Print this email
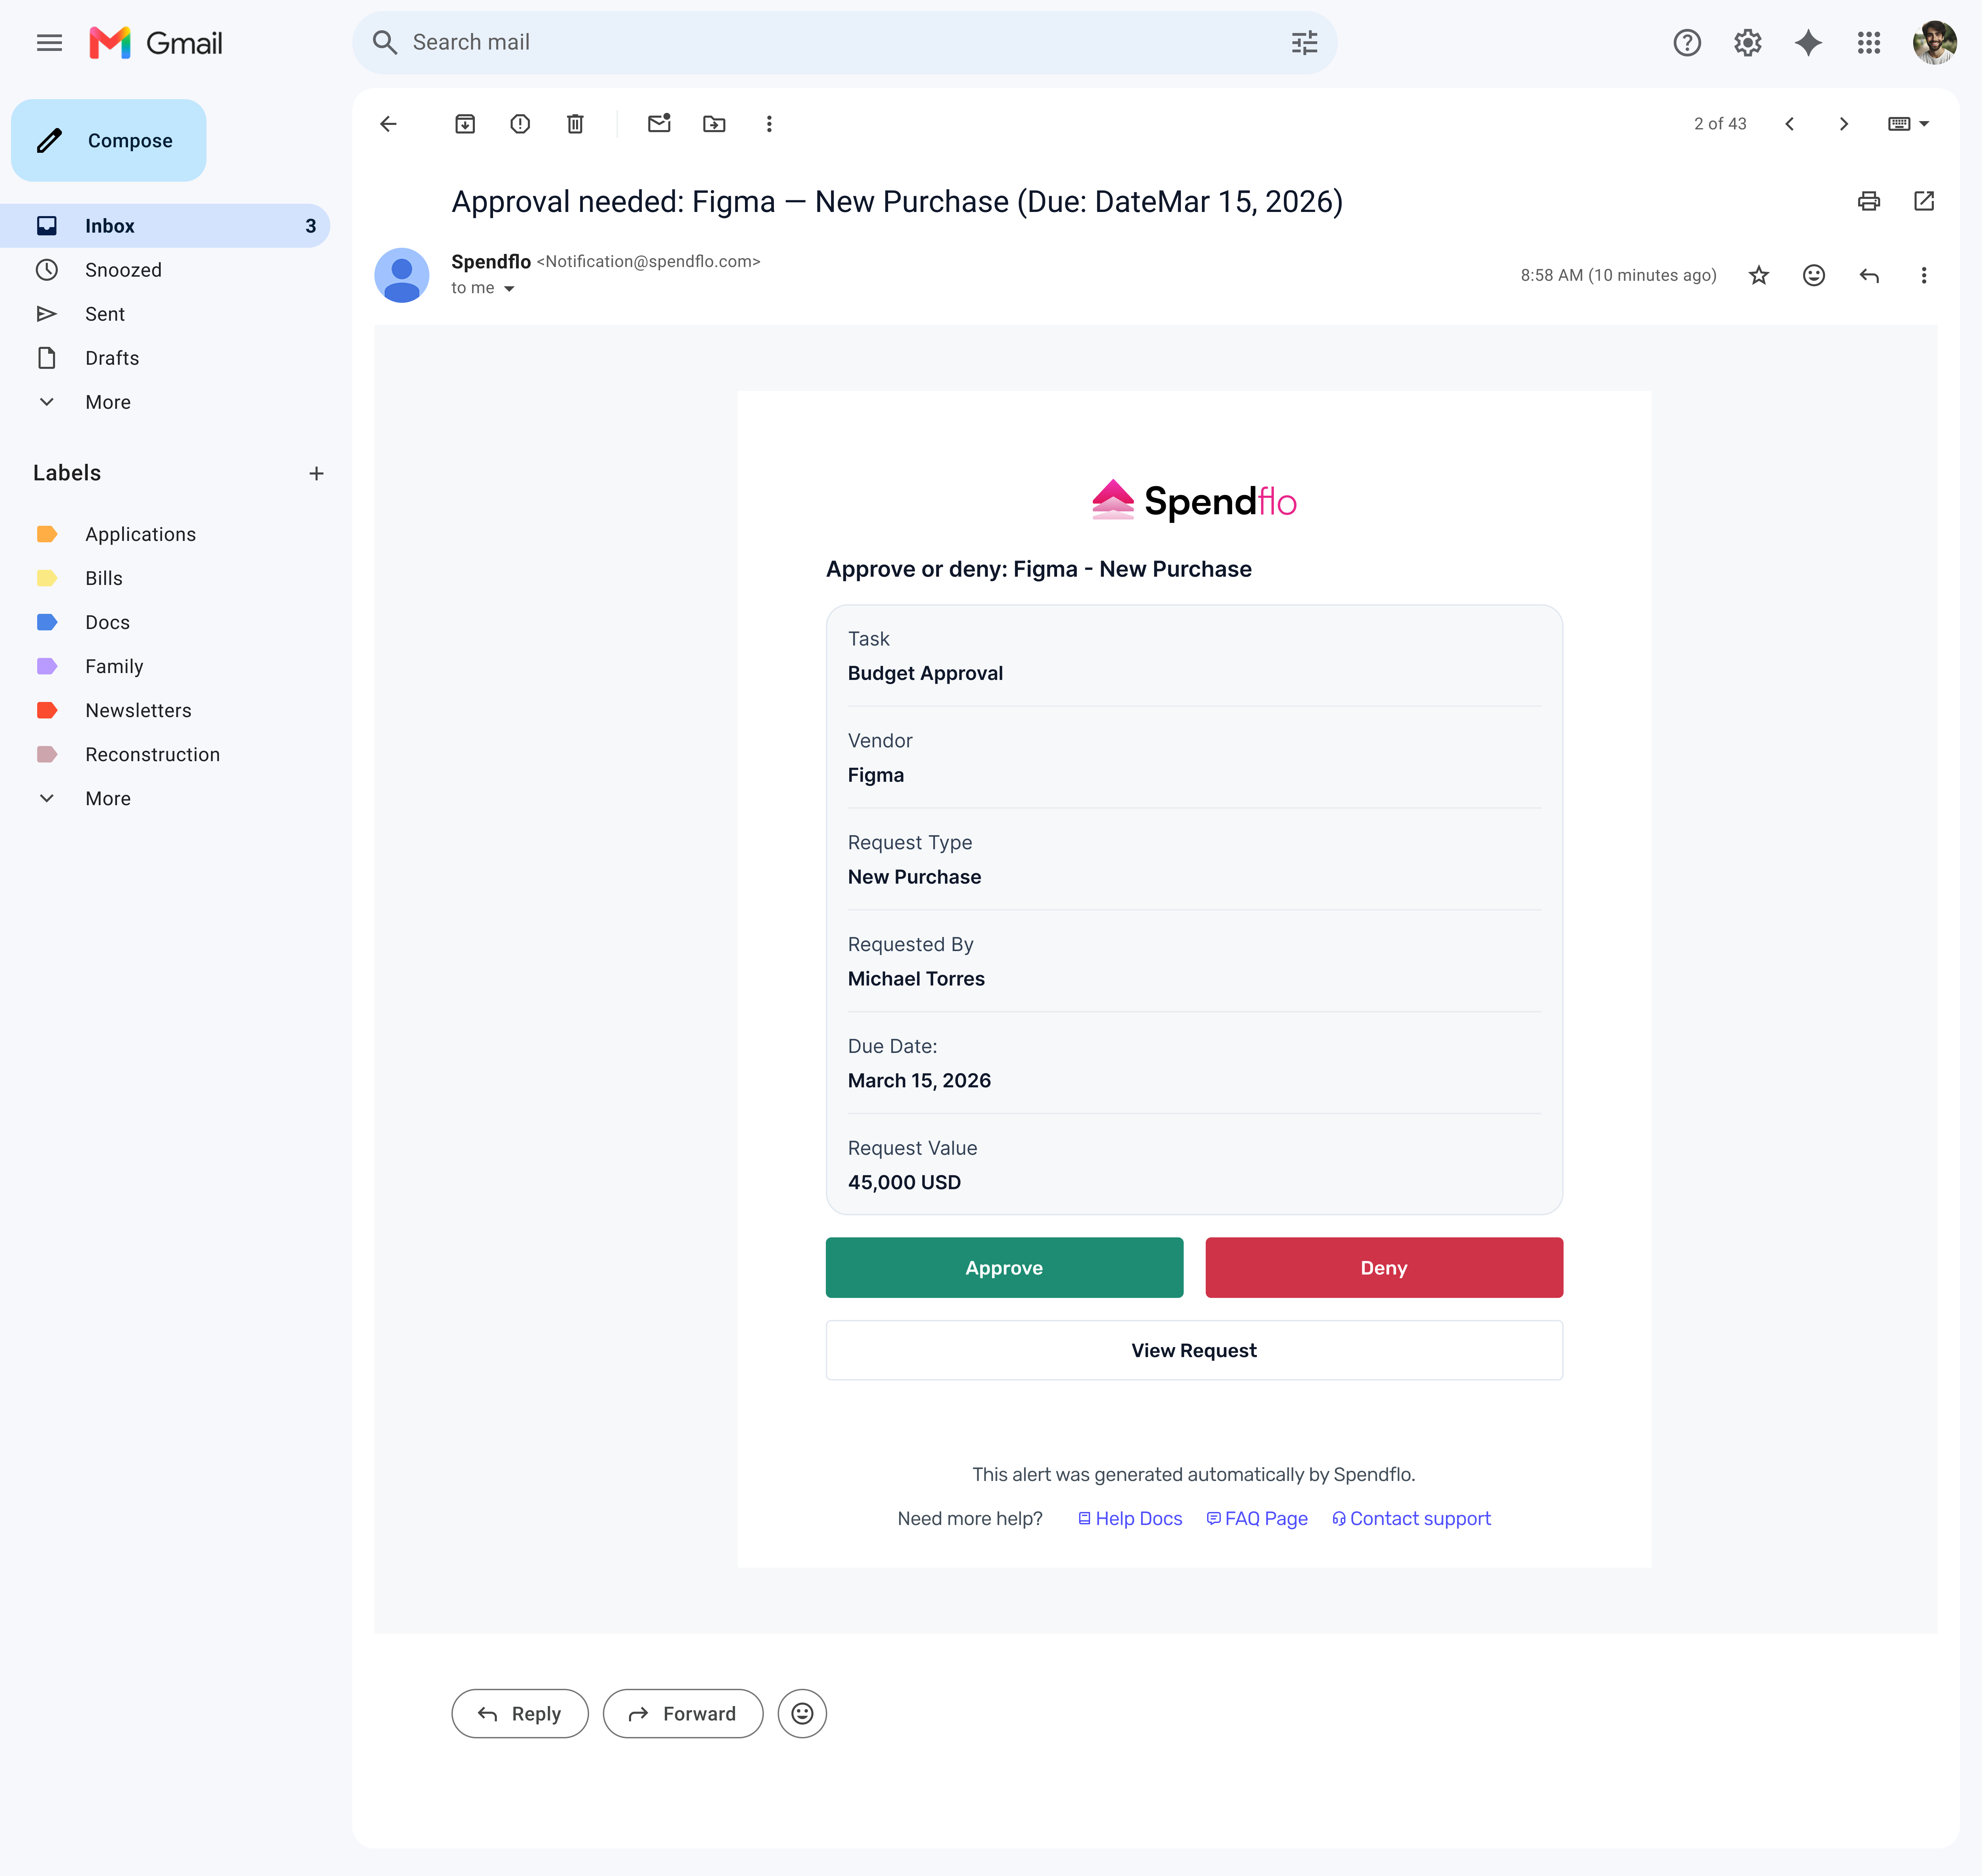1982x1876 pixels. [1869, 201]
